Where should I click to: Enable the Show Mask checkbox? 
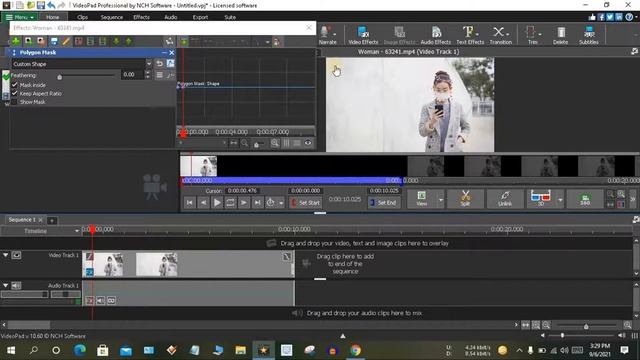coord(15,102)
